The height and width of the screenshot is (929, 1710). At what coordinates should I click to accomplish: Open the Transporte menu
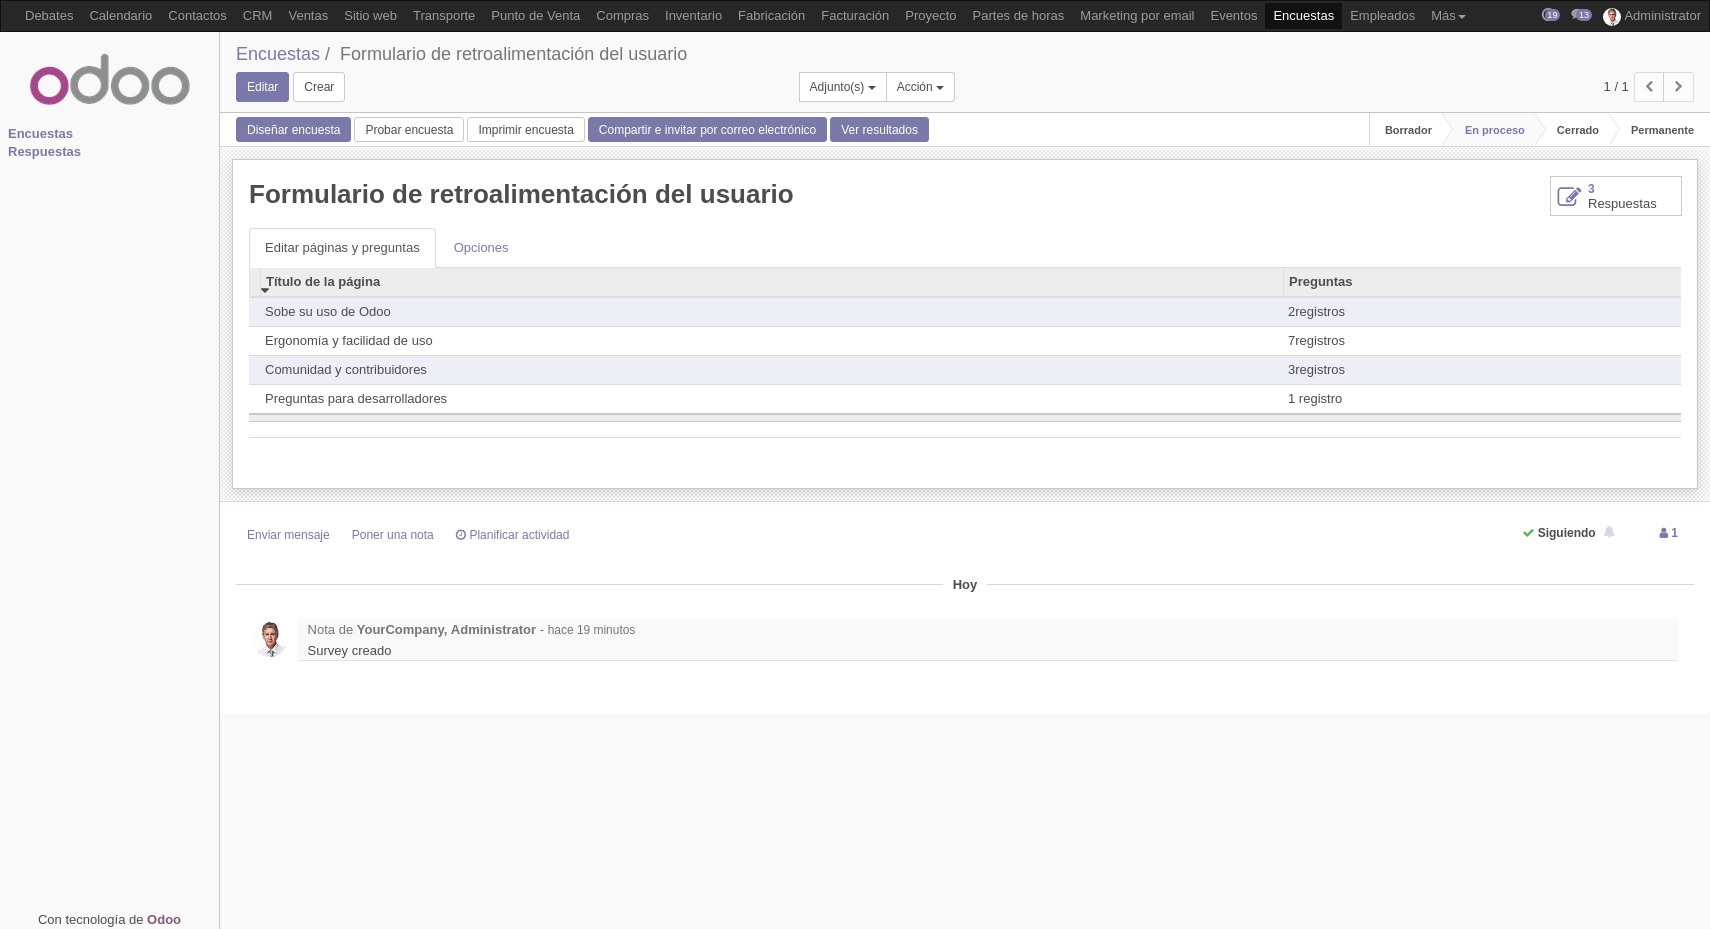pyautogui.click(x=444, y=16)
